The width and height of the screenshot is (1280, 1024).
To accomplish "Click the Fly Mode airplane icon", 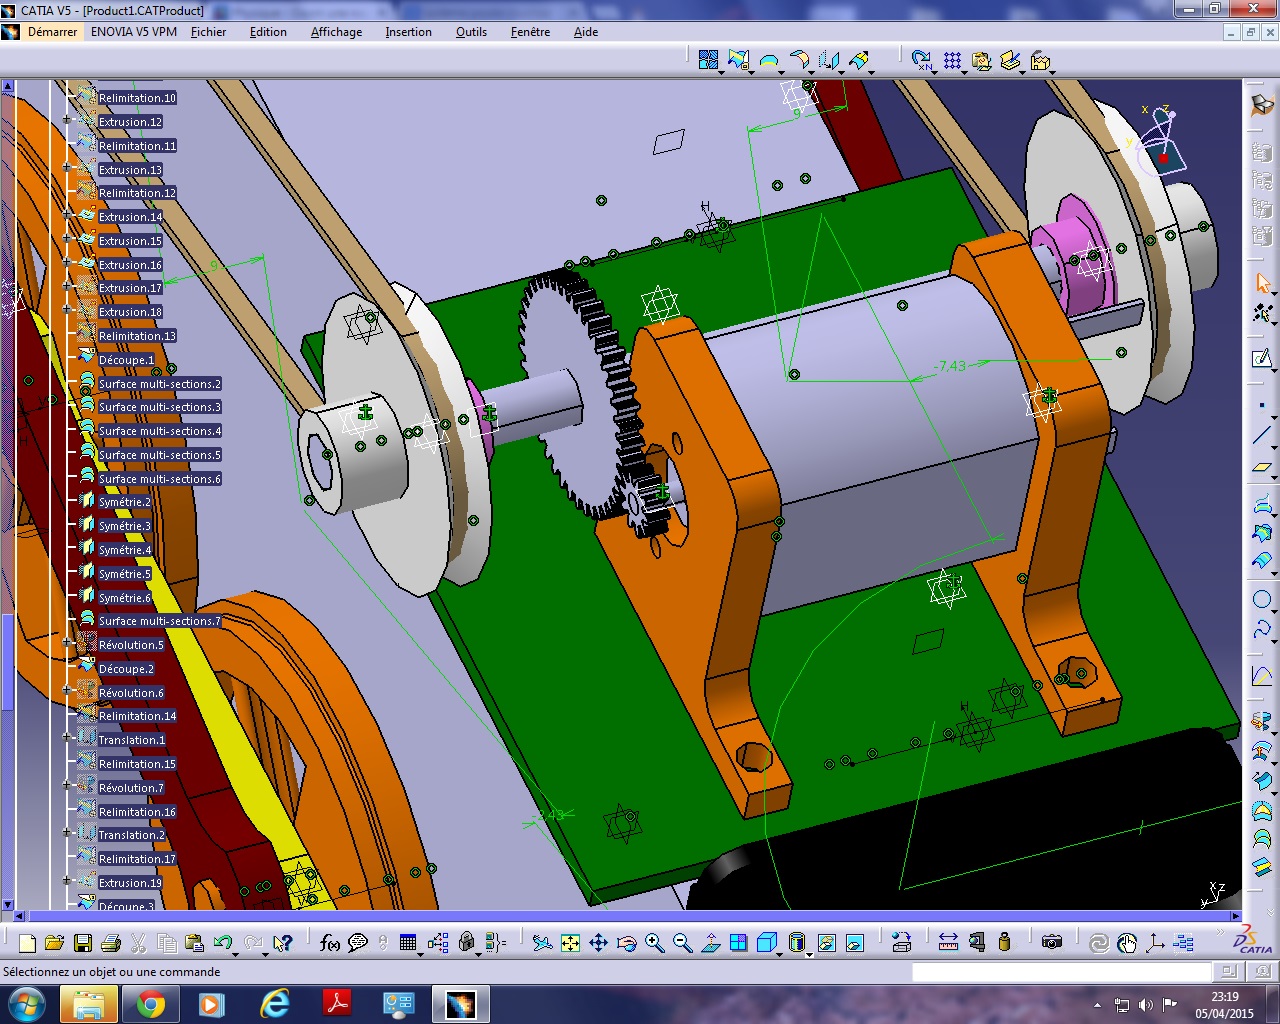I will click(542, 943).
